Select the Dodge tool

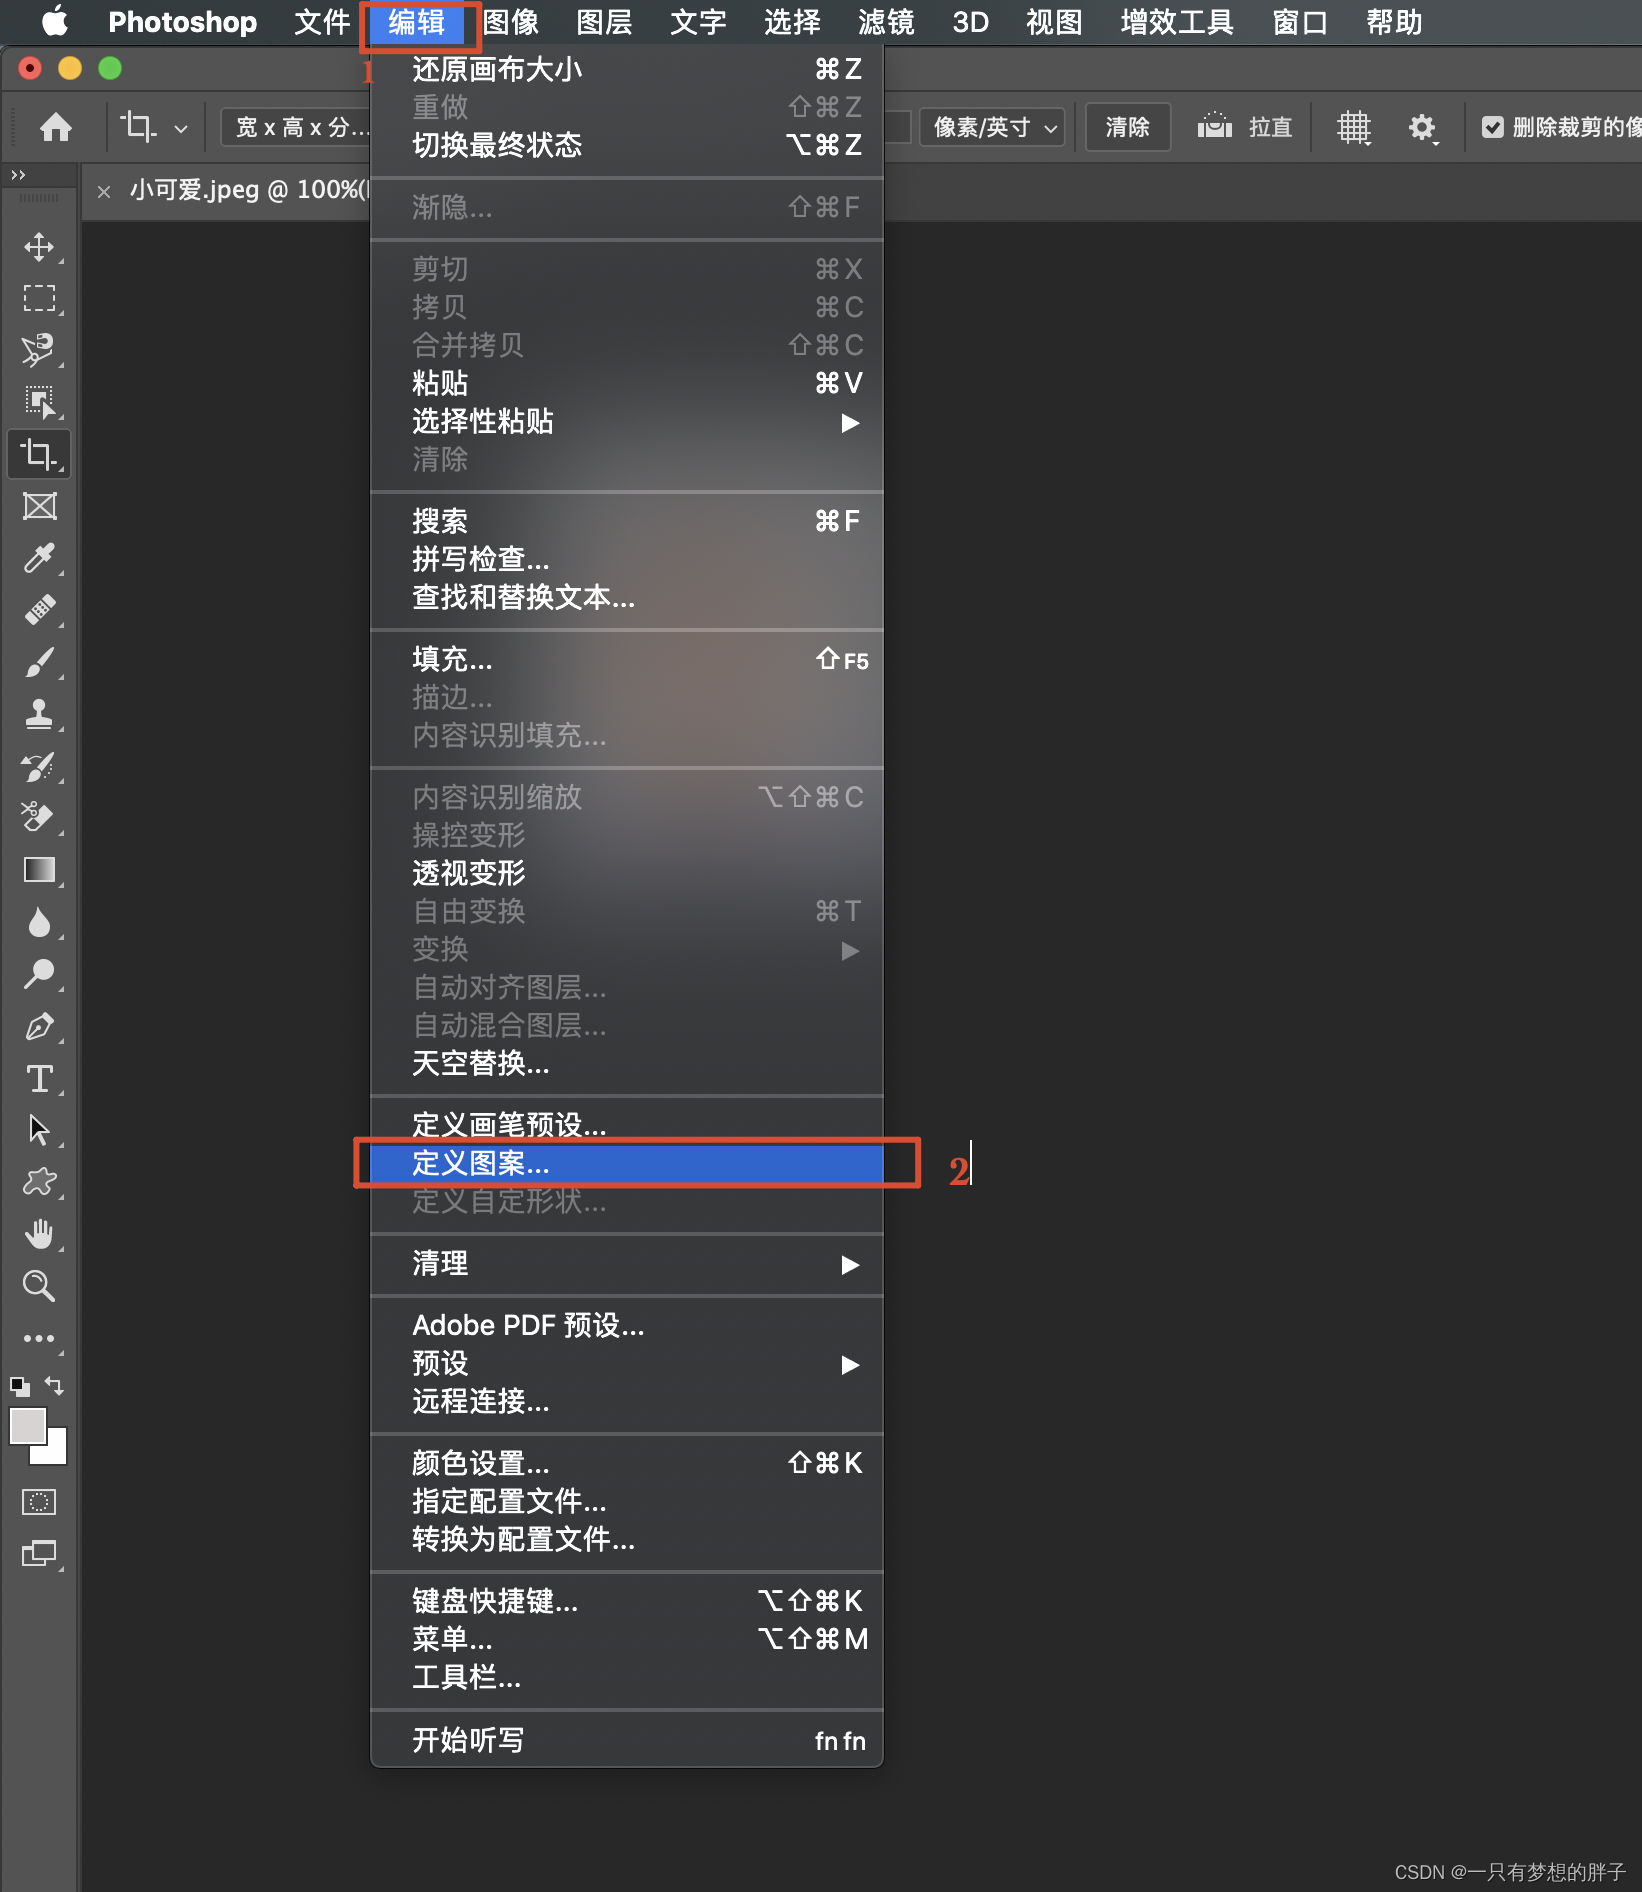click(39, 974)
